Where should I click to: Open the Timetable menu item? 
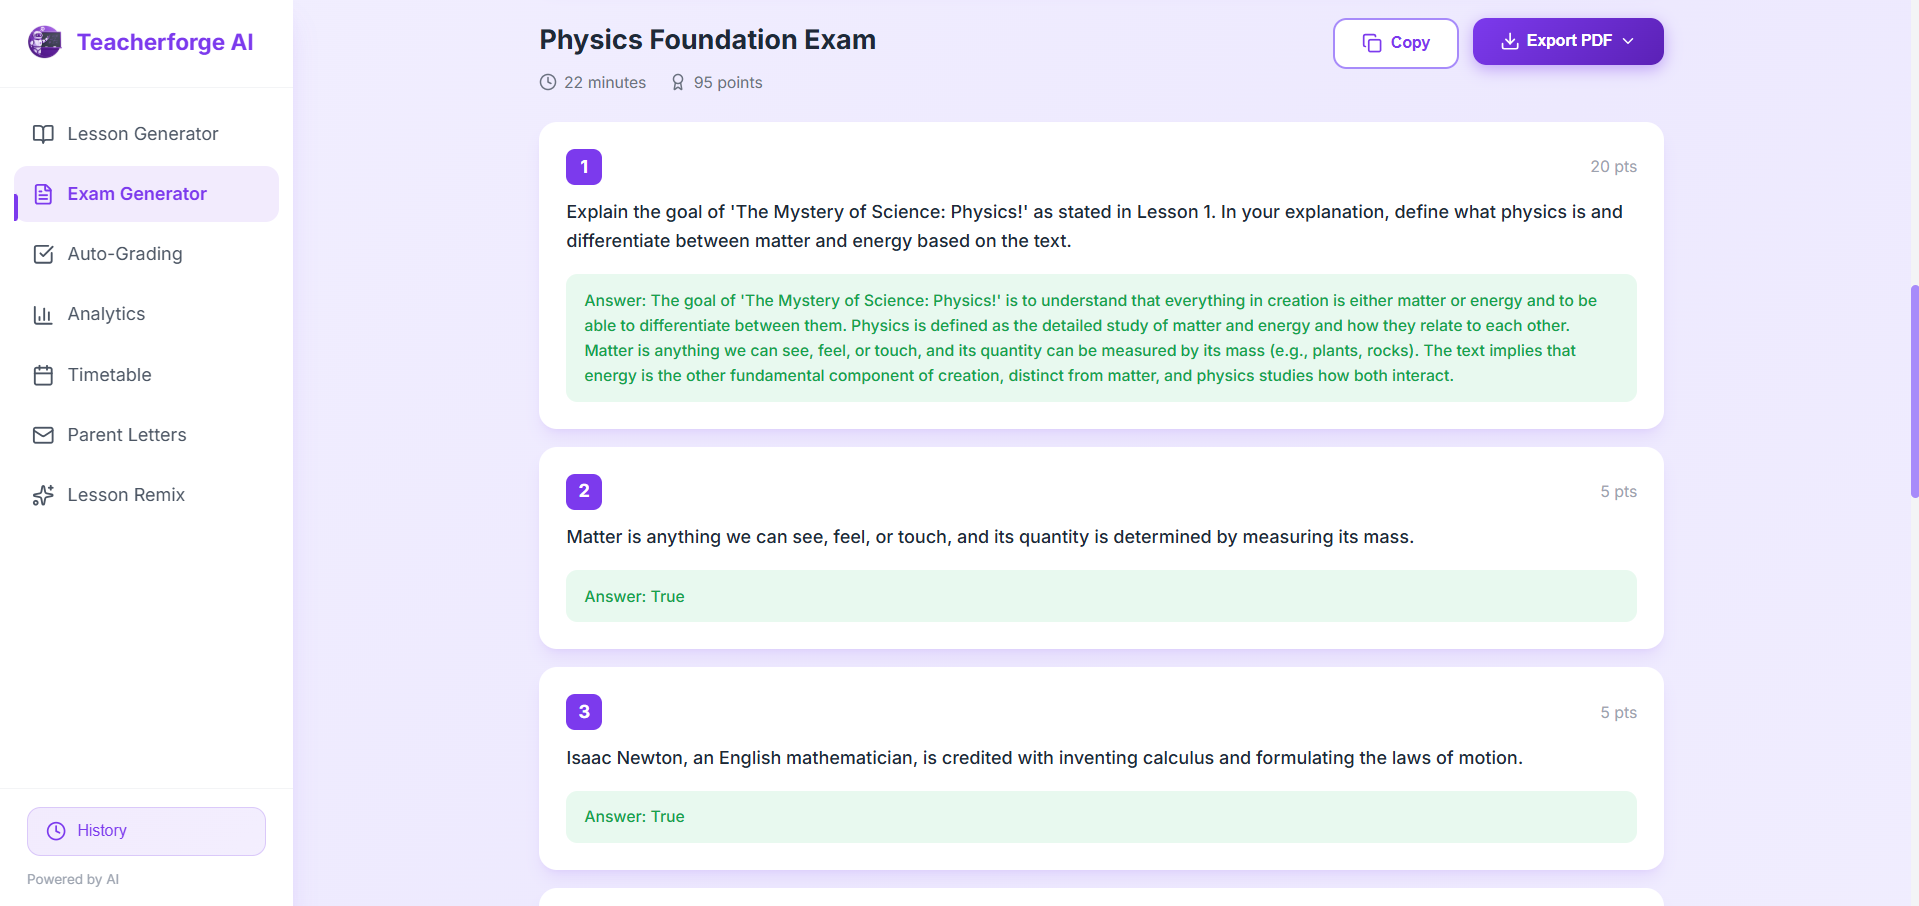point(109,375)
